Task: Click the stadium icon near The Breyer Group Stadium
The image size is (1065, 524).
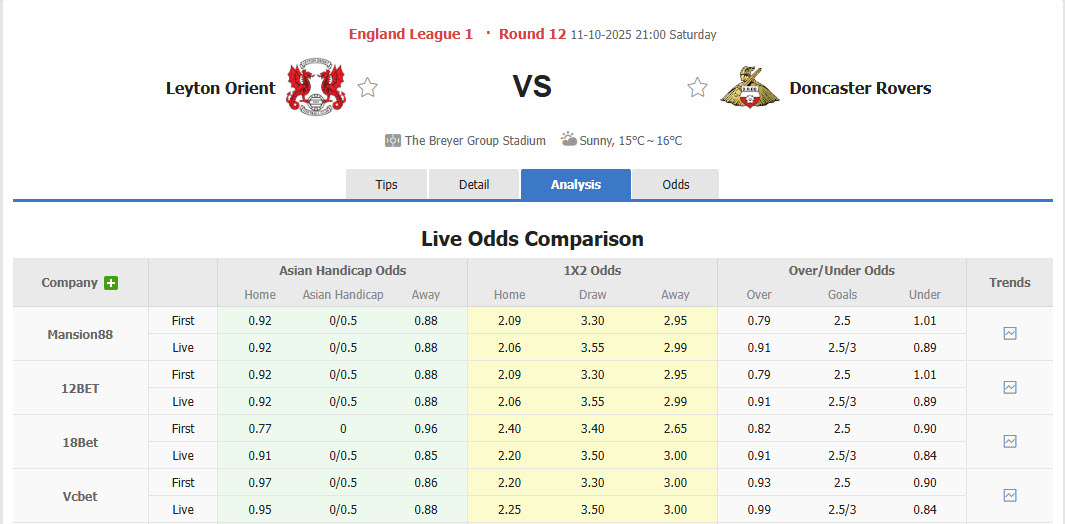Action: pos(393,141)
